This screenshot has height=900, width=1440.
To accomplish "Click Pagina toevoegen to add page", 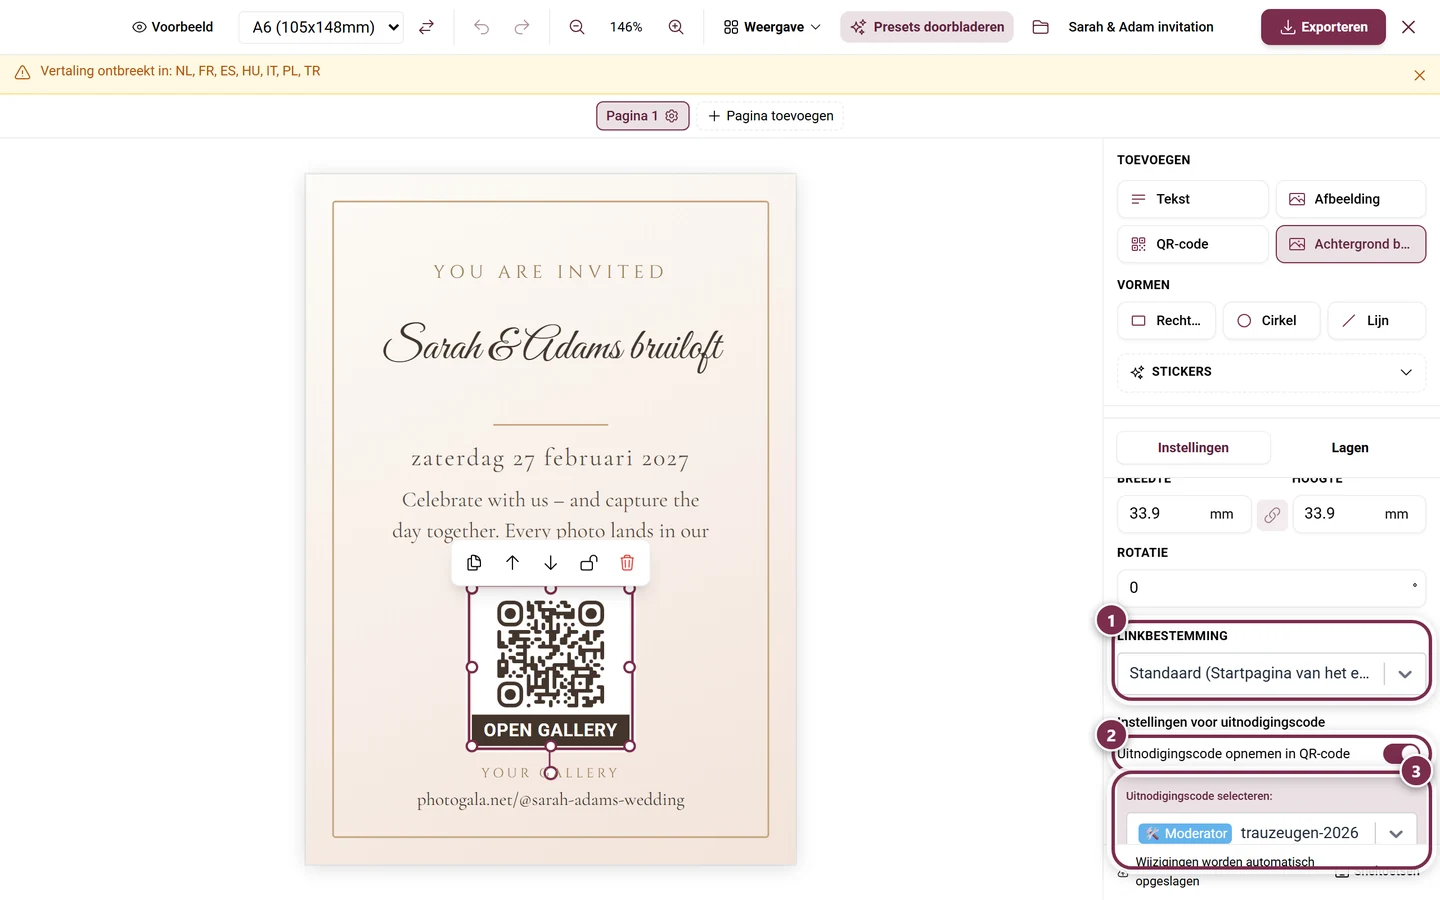I will click(x=771, y=116).
